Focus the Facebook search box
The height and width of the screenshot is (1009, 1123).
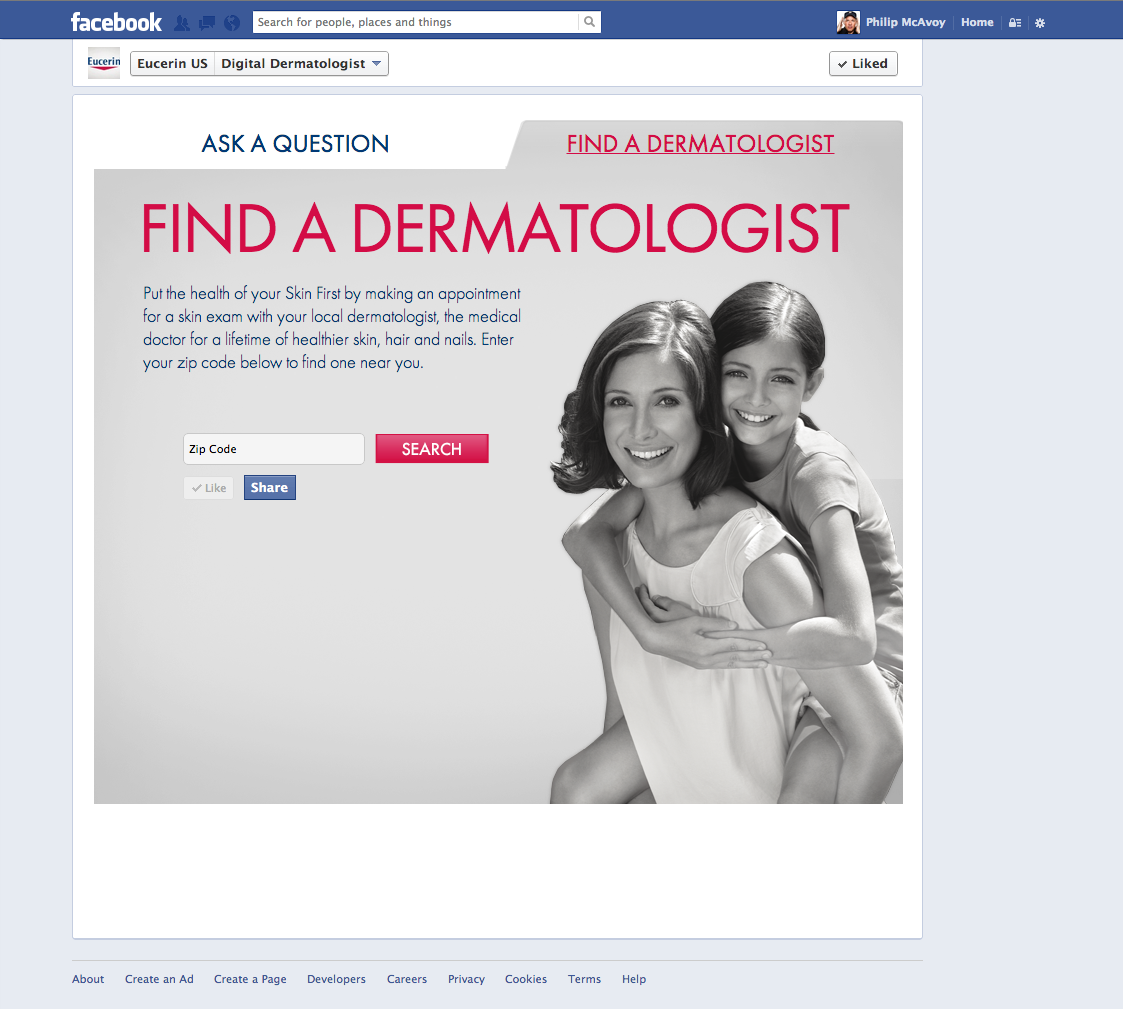(x=415, y=22)
